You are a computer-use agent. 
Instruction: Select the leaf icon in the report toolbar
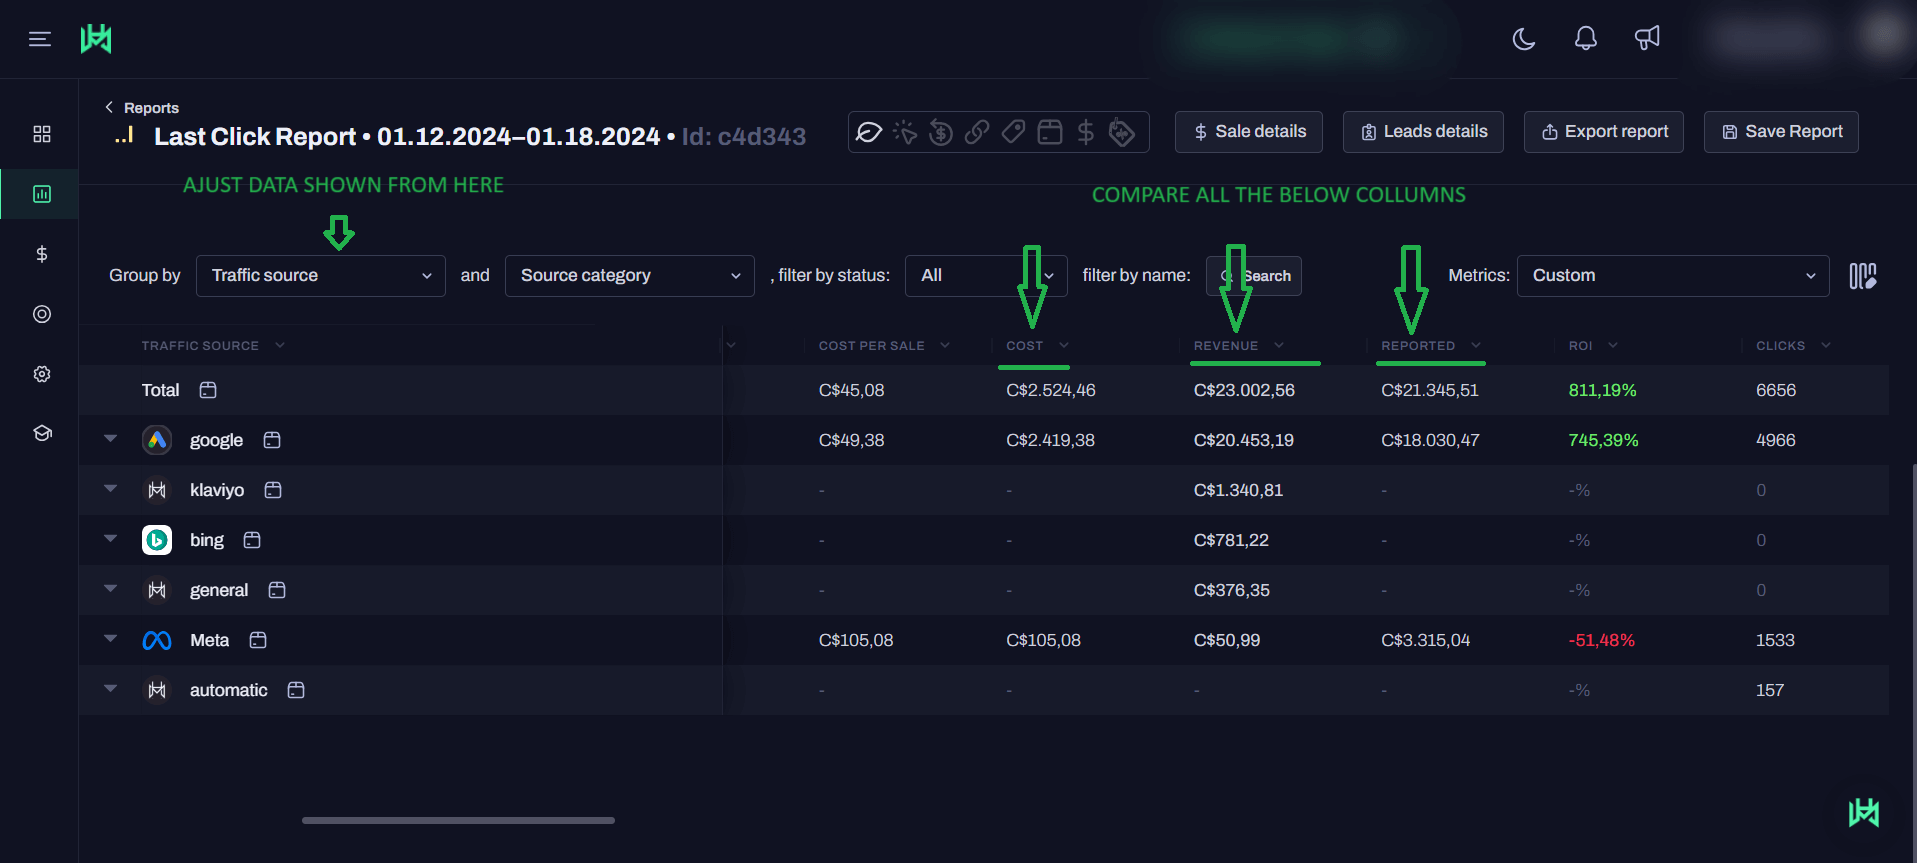click(x=869, y=132)
